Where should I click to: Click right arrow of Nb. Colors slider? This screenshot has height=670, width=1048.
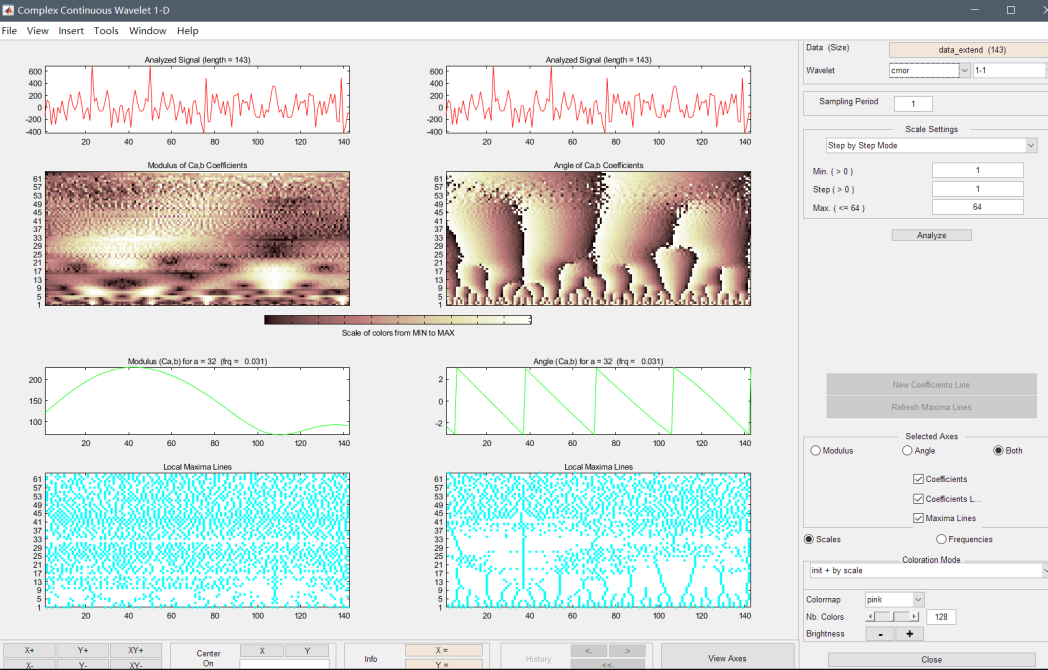[x=916, y=617]
